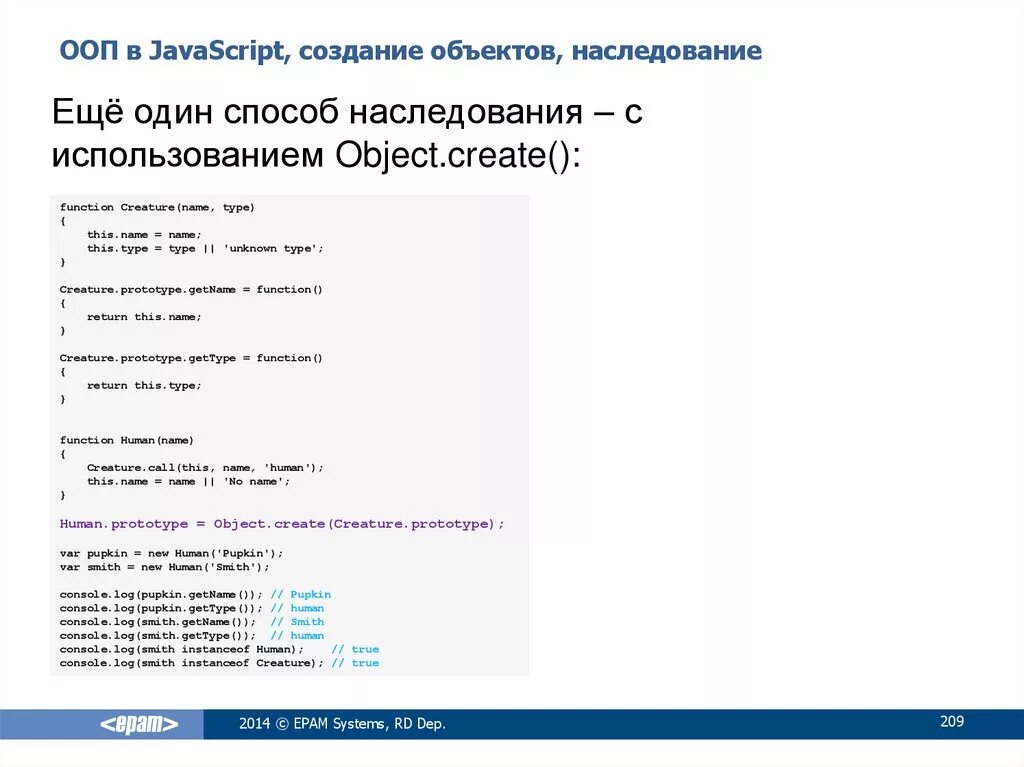Click the line 'return this.name;'

[x=144, y=317]
